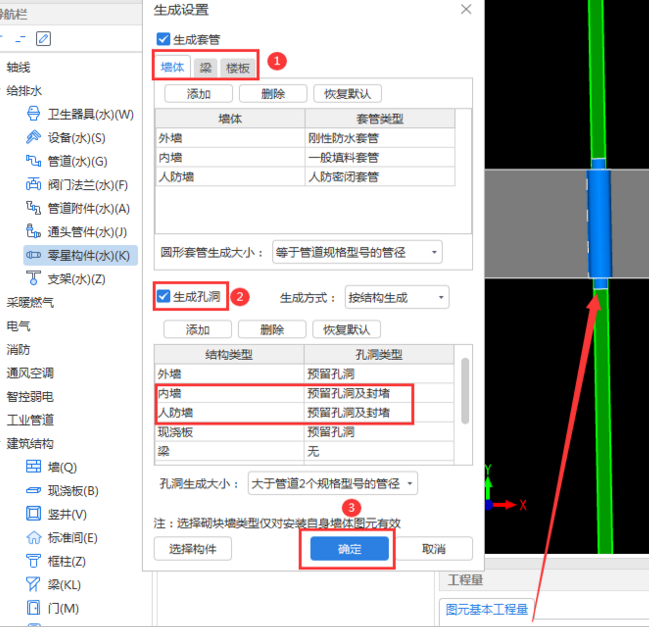Toggle the 生成套管 checkbox
Image resolution: width=649 pixels, height=627 pixels.
point(163,39)
